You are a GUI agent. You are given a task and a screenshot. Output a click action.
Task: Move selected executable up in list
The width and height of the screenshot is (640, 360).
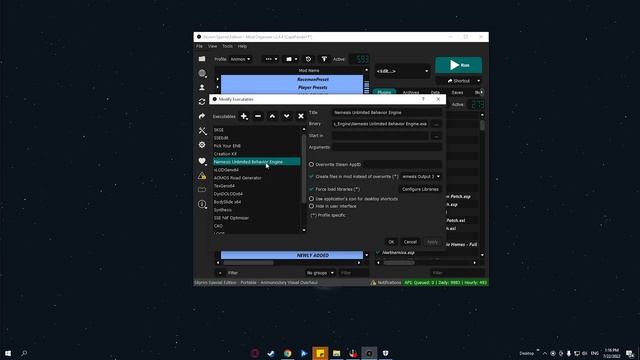272,116
